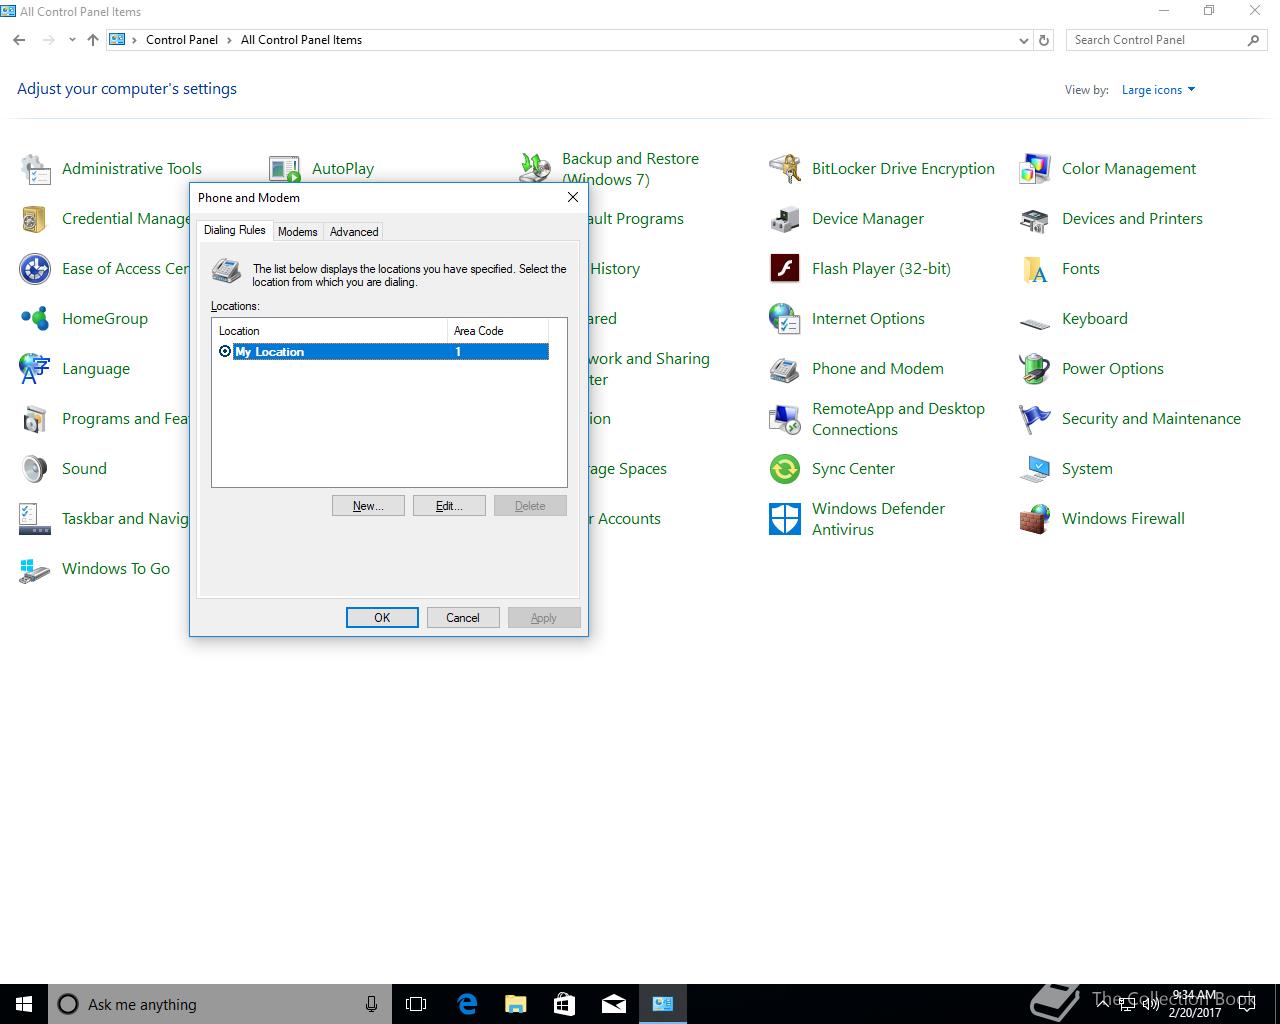Open Backup and Restore icon
The height and width of the screenshot is (1024, 1280).
(x=535, y=167)
